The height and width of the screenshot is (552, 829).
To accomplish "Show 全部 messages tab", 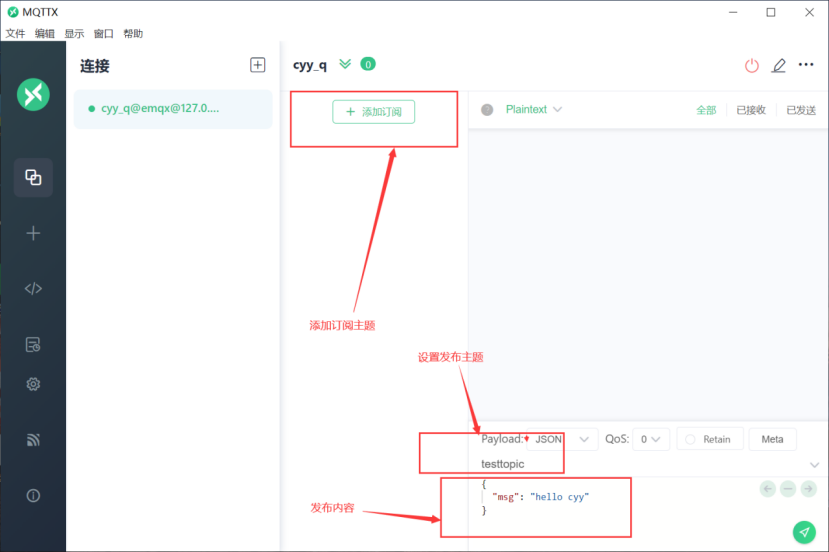I will [706, 110].
